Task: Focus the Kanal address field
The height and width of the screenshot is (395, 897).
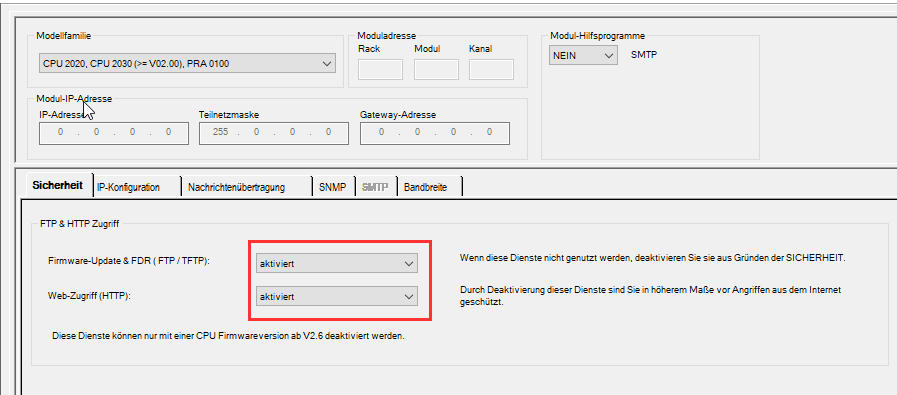Action: (x=491, y=69)
